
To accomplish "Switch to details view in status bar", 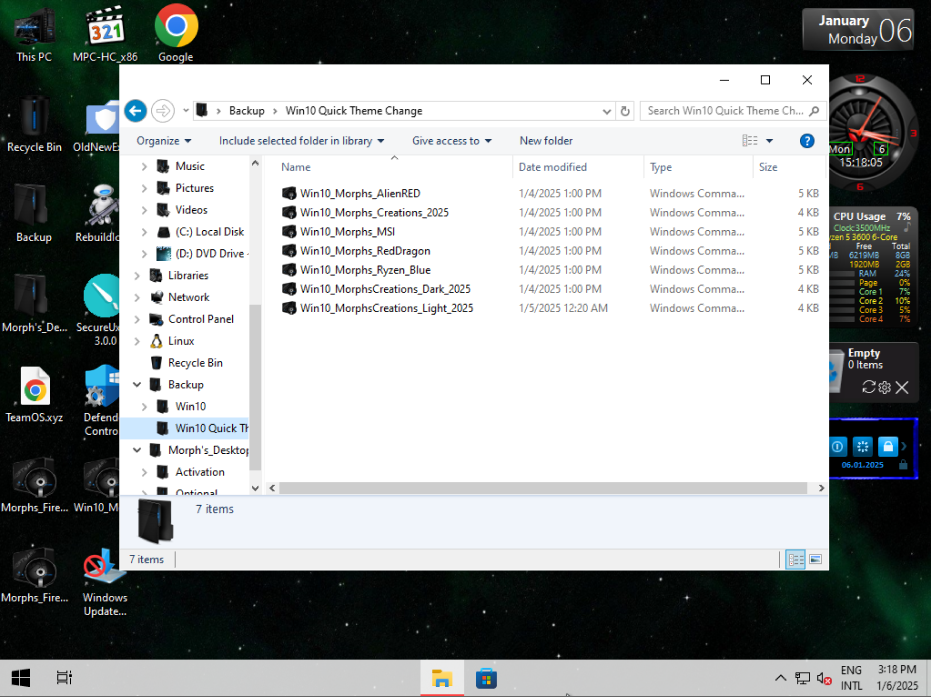I will [796, 559].
